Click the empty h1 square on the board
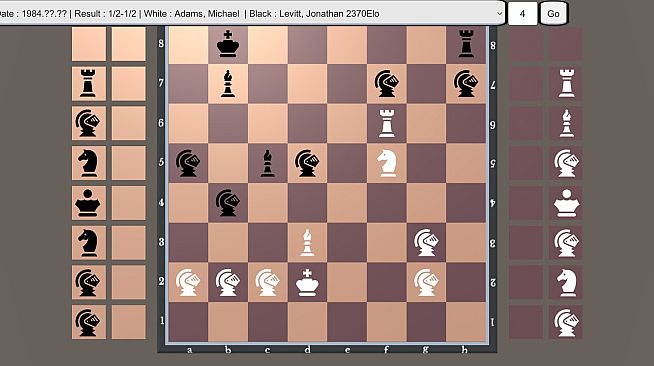Image resolution: width=654 pixels, height=366 pixels. [x=466, y=322]
